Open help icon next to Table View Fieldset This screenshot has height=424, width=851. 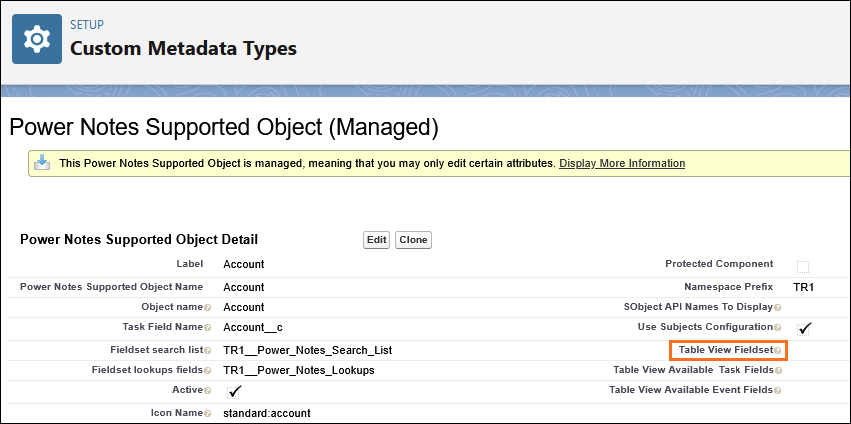point(778,351)
